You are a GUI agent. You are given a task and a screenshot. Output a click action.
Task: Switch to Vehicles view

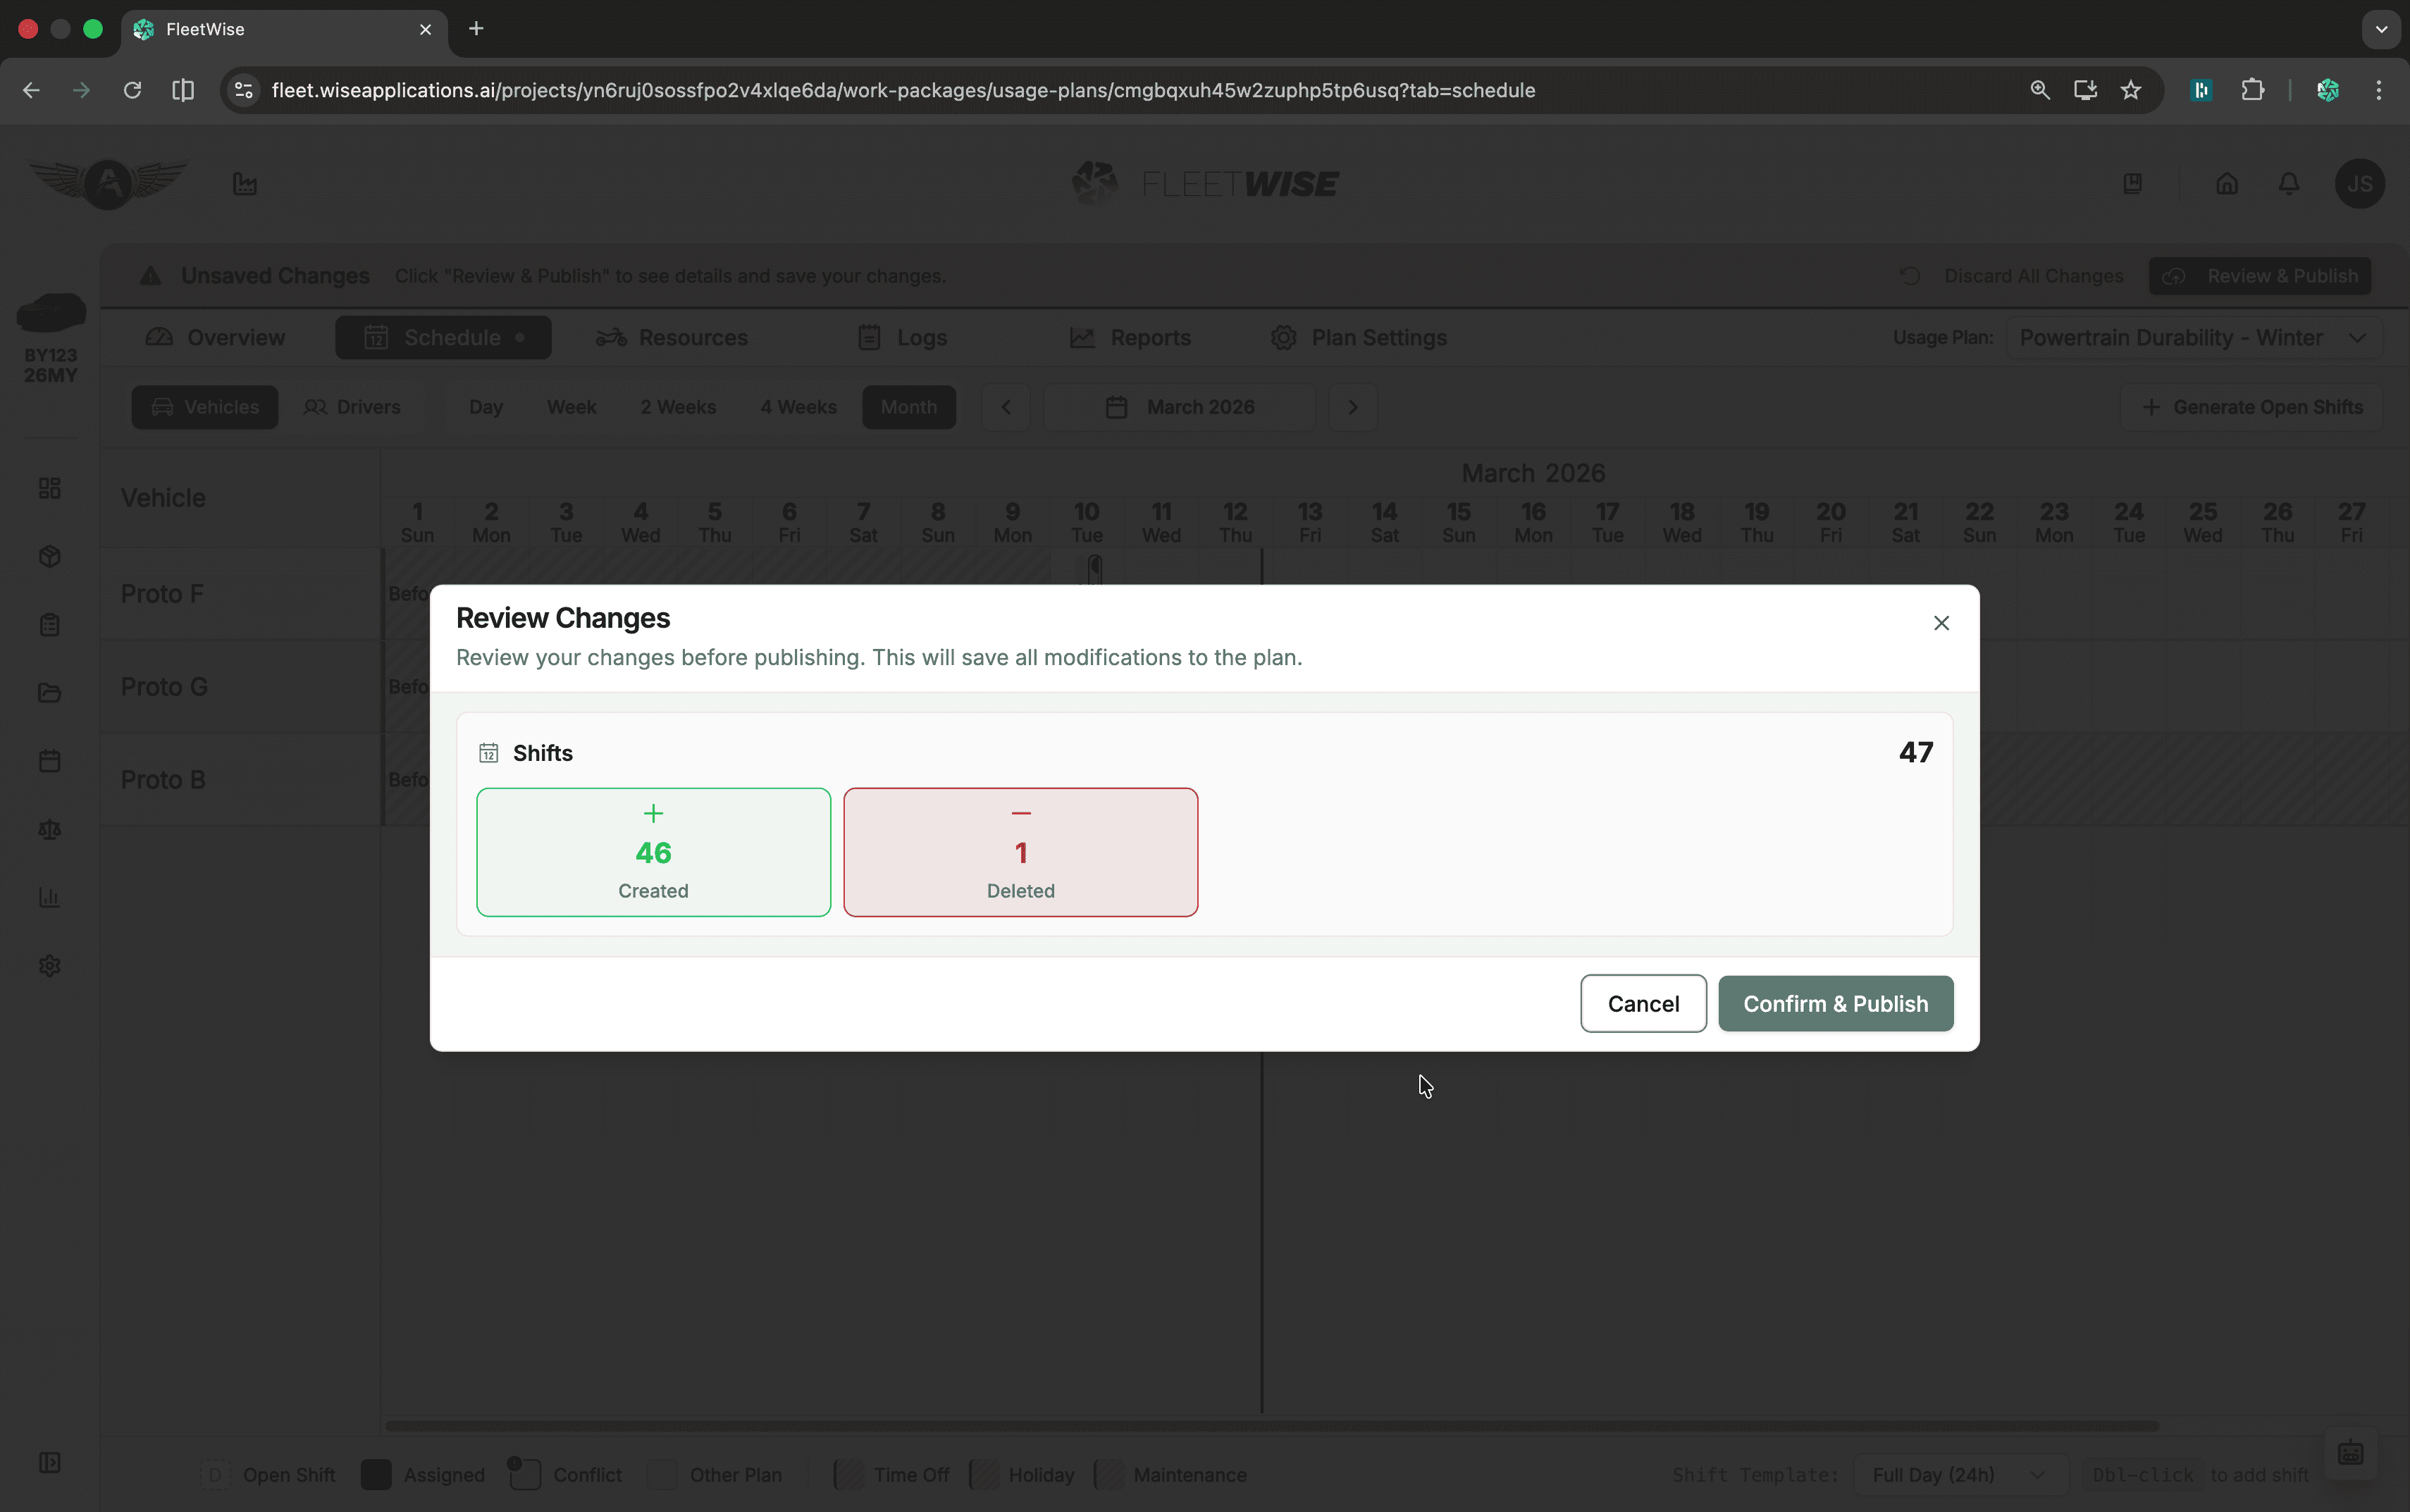click(205, 407)
